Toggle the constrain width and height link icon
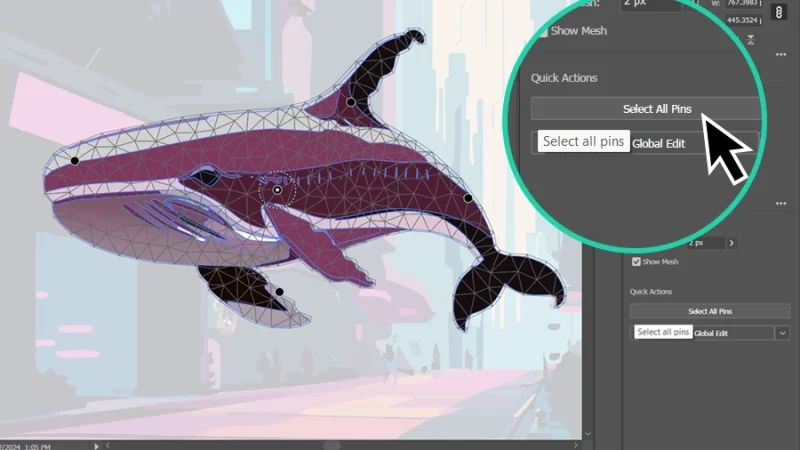 point(778,14)
